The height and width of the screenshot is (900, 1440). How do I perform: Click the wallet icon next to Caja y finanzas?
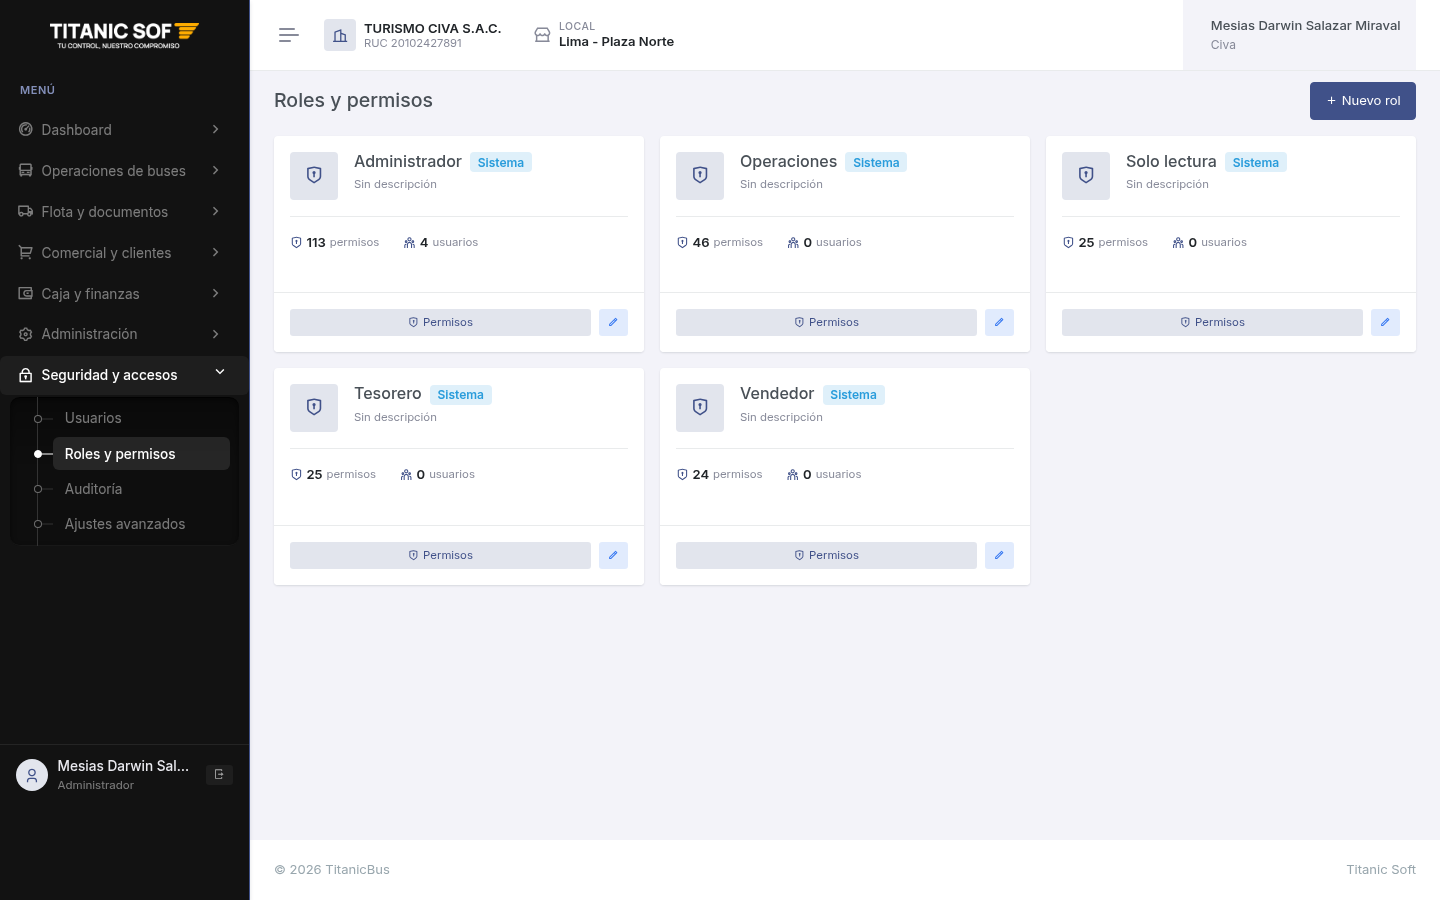[x=26, y=294]
